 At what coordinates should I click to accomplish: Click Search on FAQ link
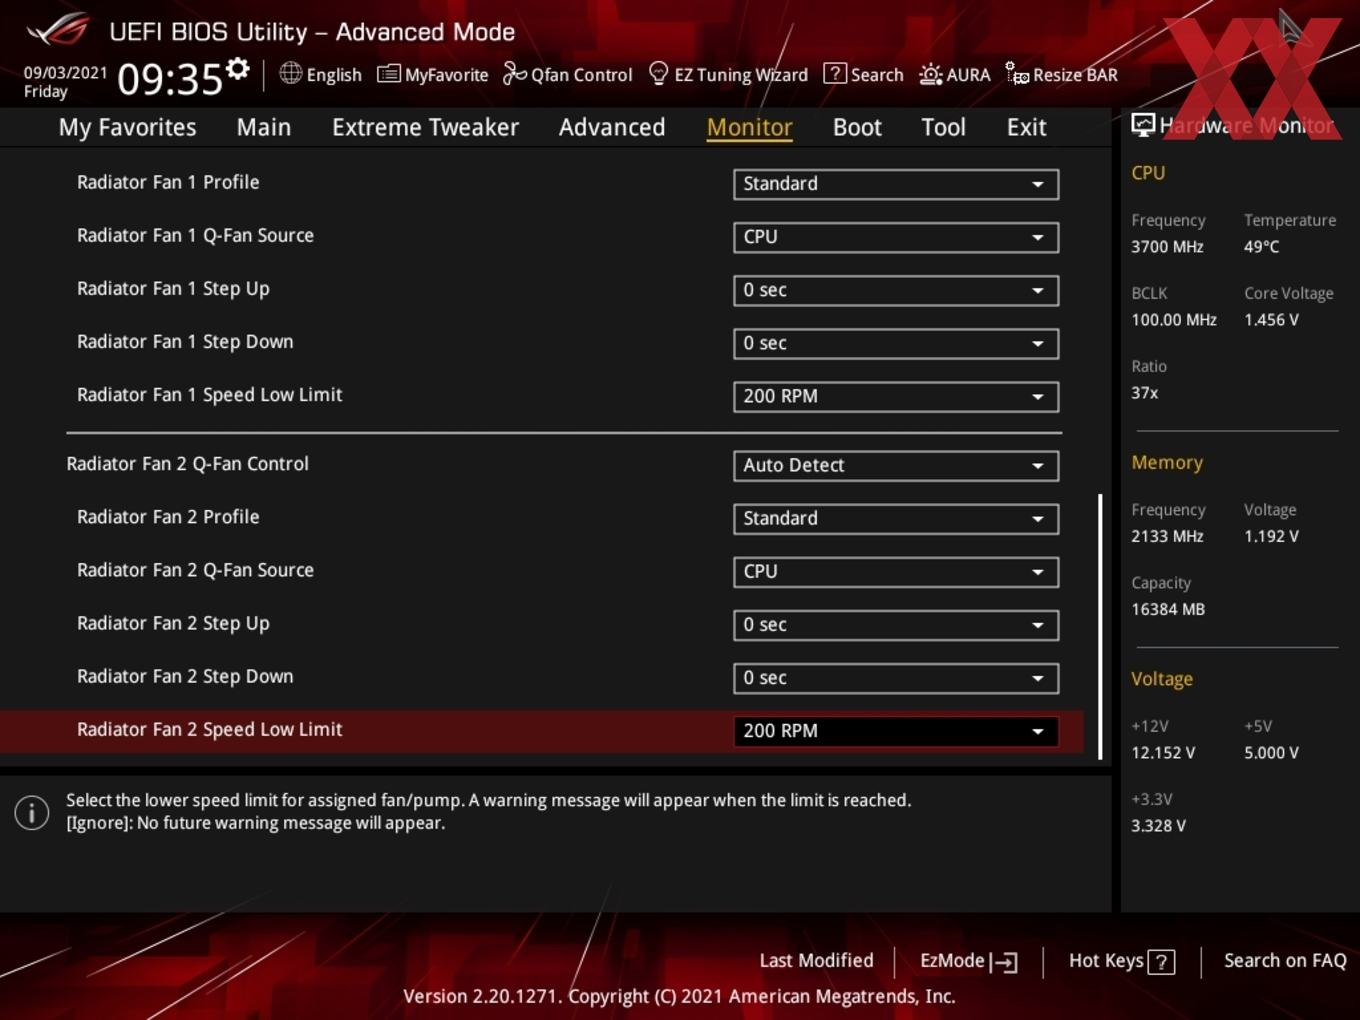(1285, 961)
